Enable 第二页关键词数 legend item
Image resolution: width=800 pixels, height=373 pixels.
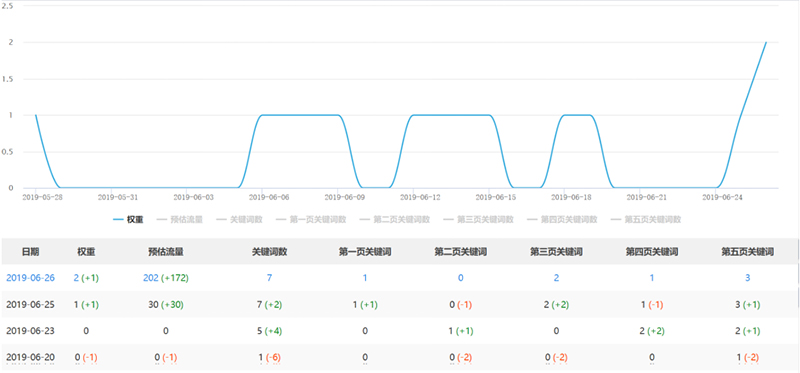[394, 219]
